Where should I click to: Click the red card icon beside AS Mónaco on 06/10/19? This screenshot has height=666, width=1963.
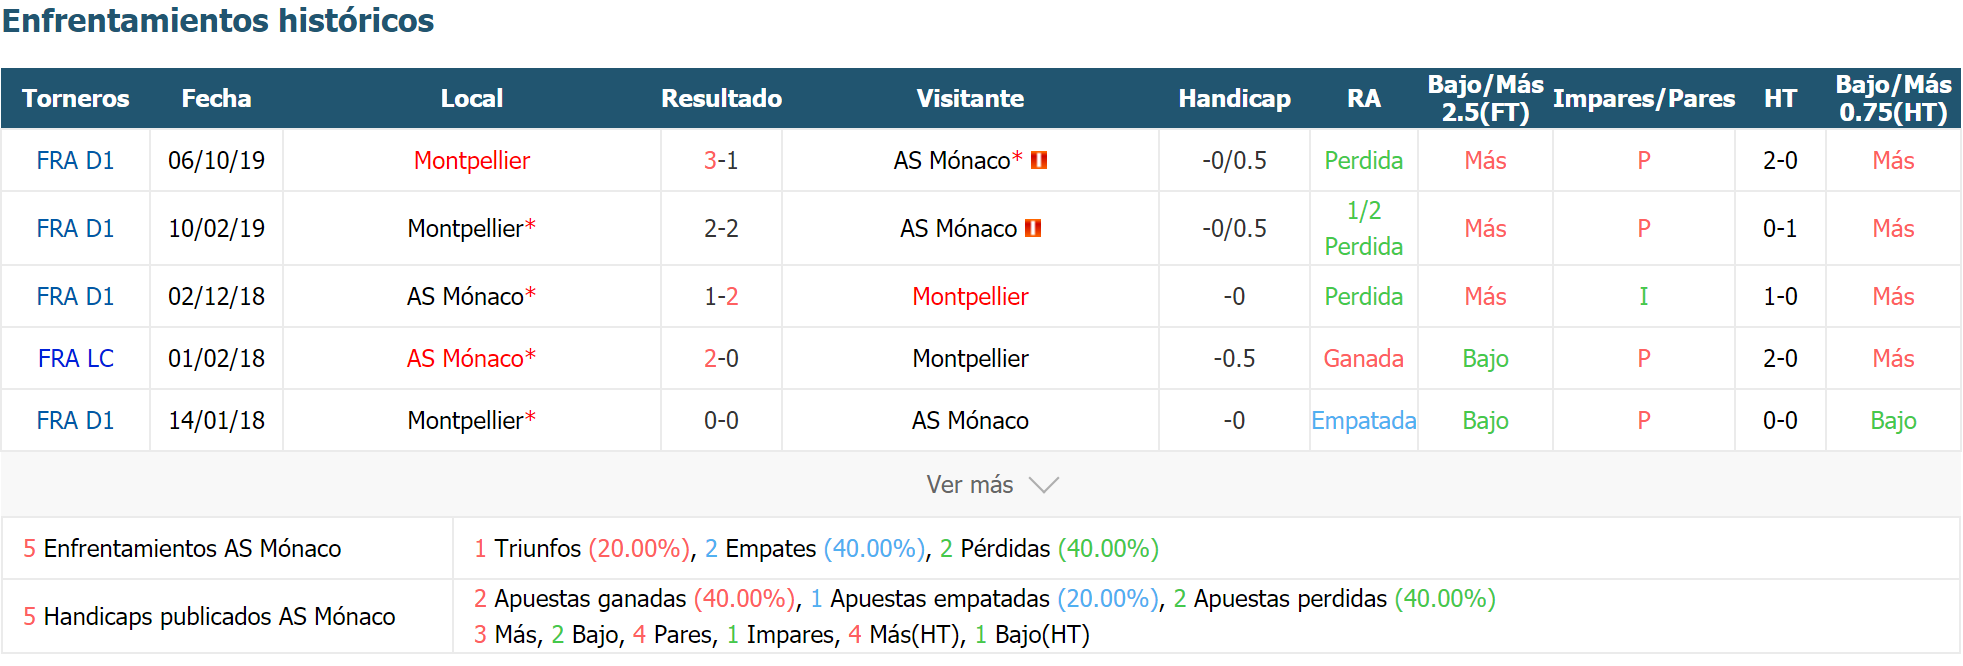[x=1039, y=160]
